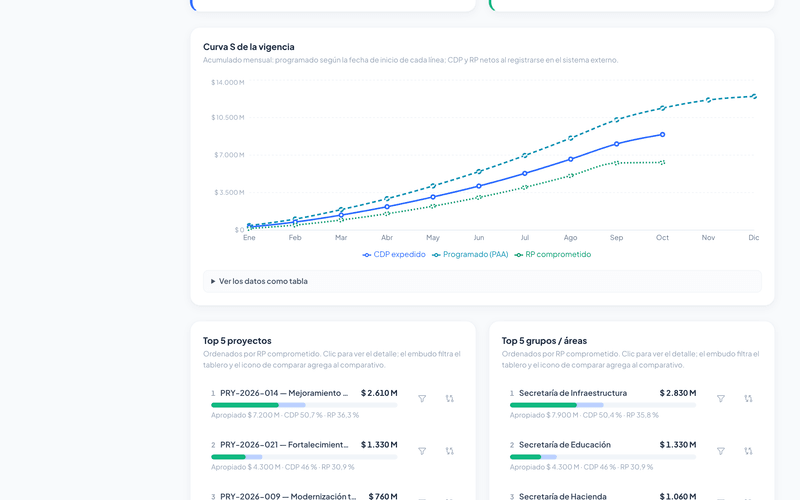Filter by Secretaría de Educación funnel icon
Viewport: 800px width, 500px height.
coord(720,451)
